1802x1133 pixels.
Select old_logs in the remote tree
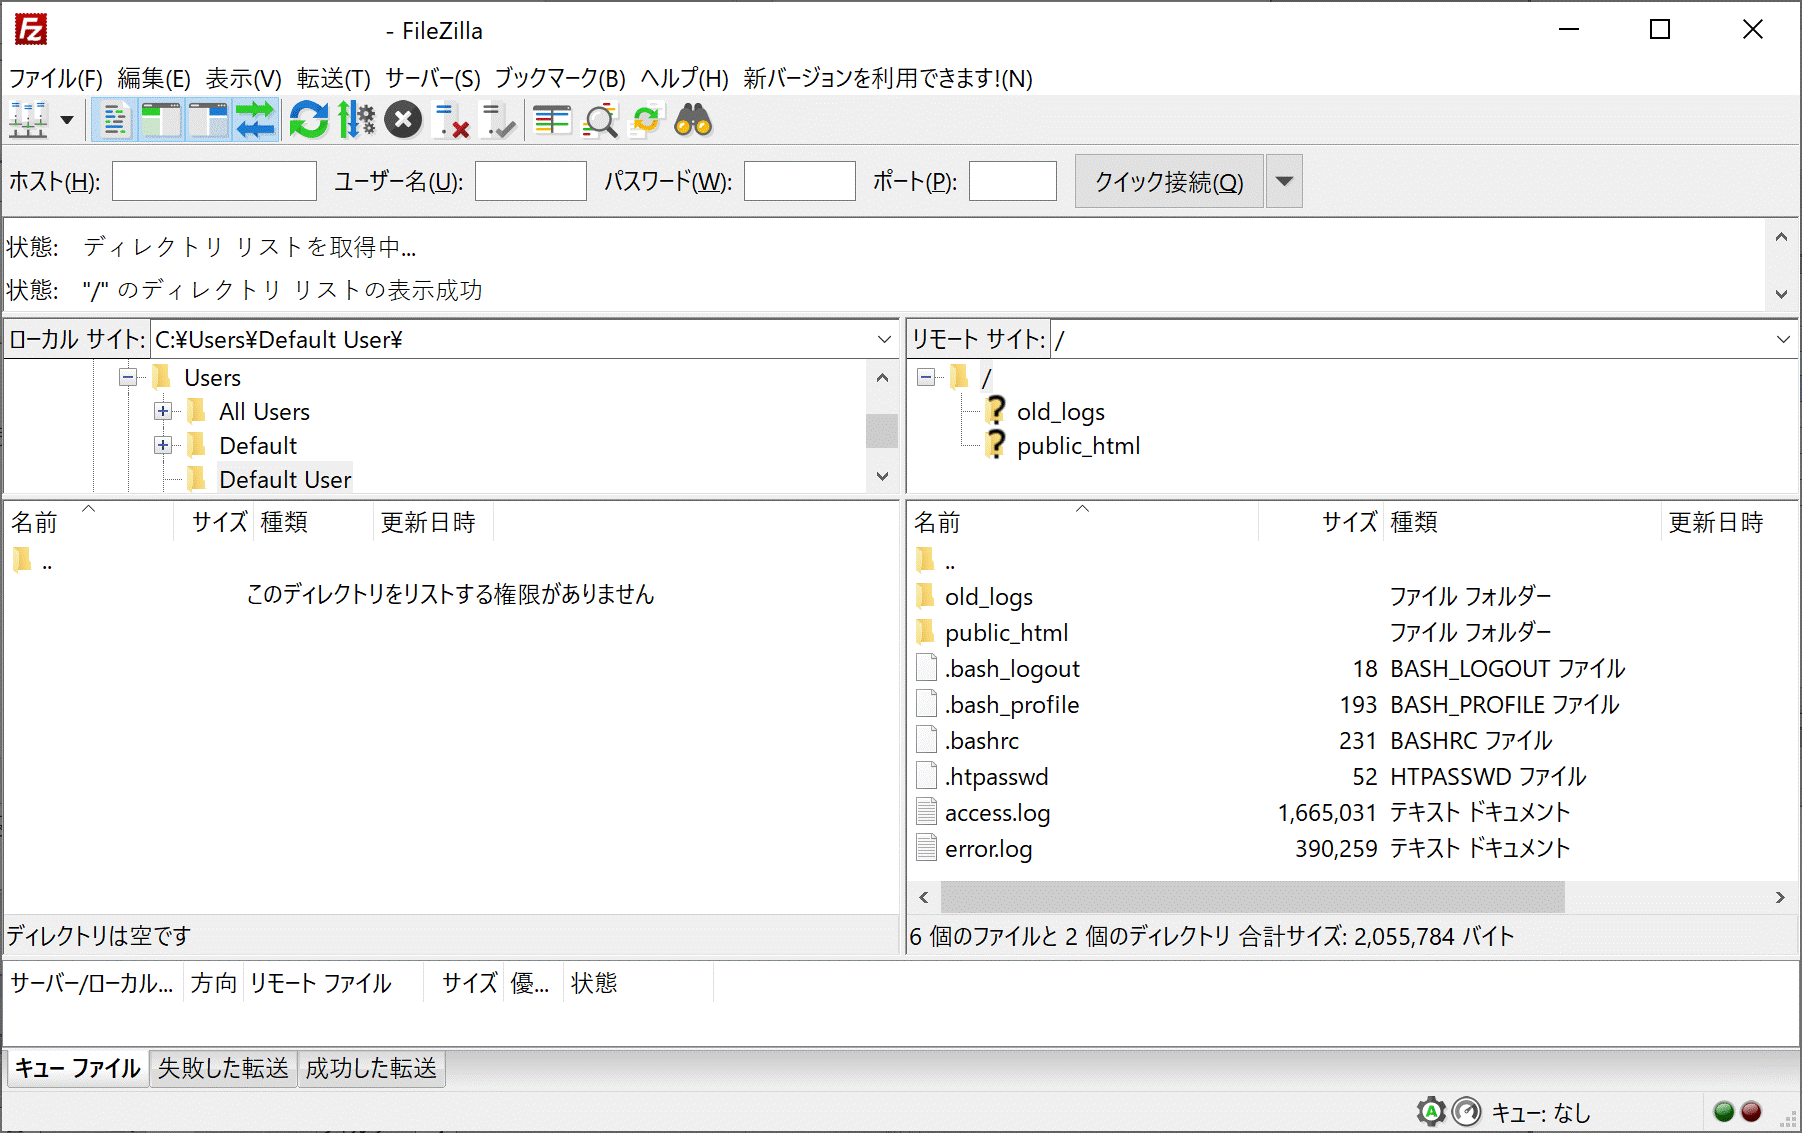point(1061,412)
